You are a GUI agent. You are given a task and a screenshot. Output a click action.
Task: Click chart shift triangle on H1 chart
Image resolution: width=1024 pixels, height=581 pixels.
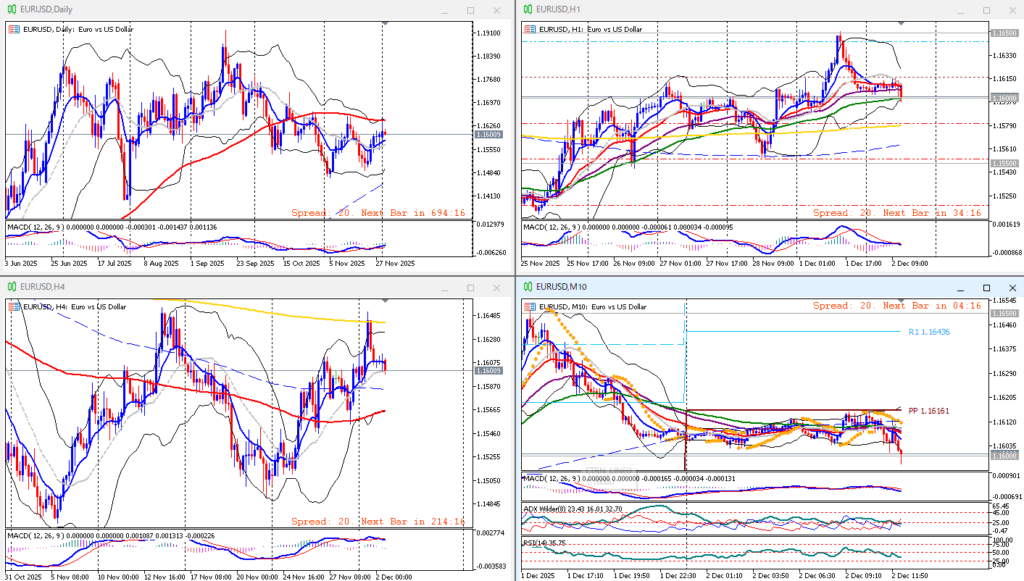[900, 23]
